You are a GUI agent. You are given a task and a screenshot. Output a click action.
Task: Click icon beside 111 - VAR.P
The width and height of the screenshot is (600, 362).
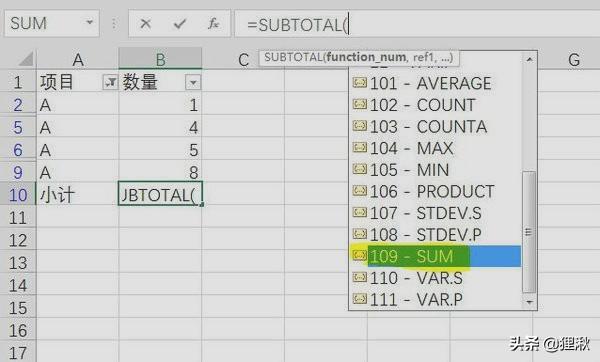[x=359, y=298]
